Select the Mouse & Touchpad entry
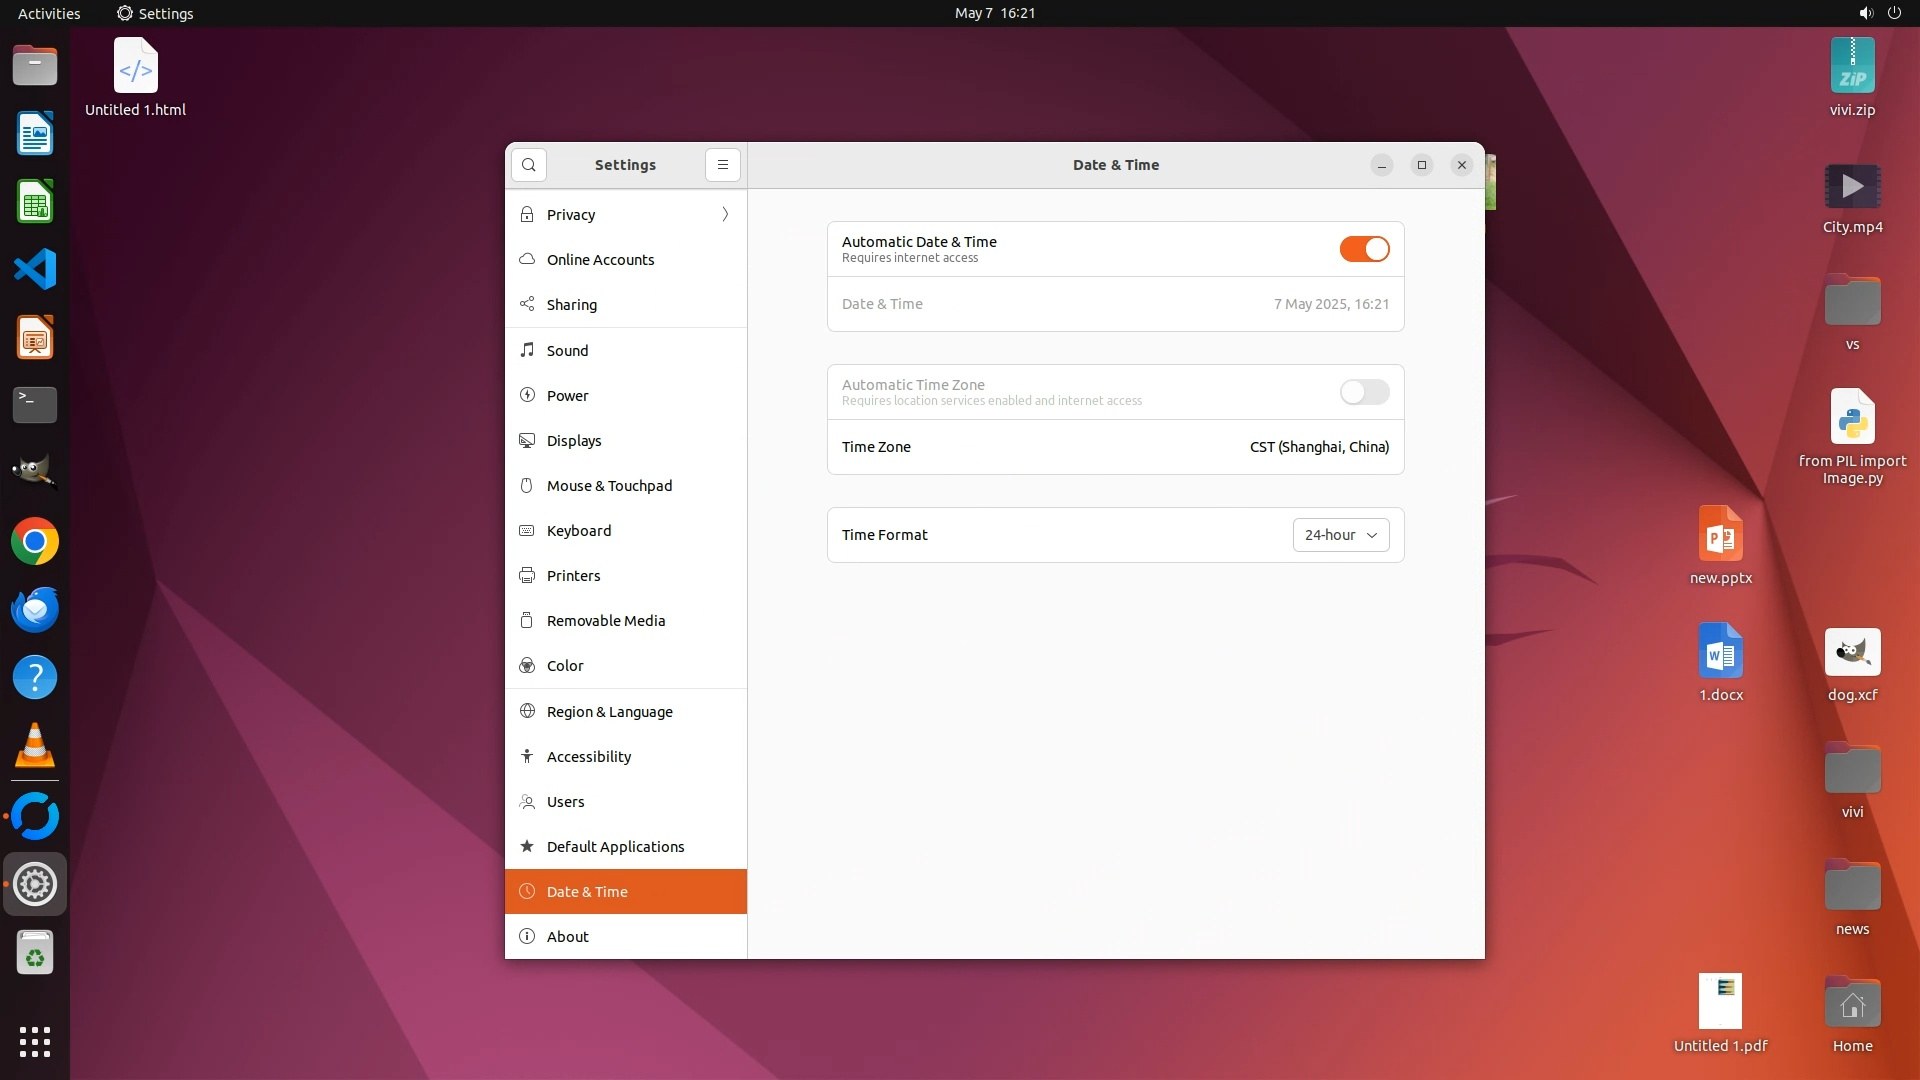Screen dimensions: 1920x1080 (x=609, y=486)
